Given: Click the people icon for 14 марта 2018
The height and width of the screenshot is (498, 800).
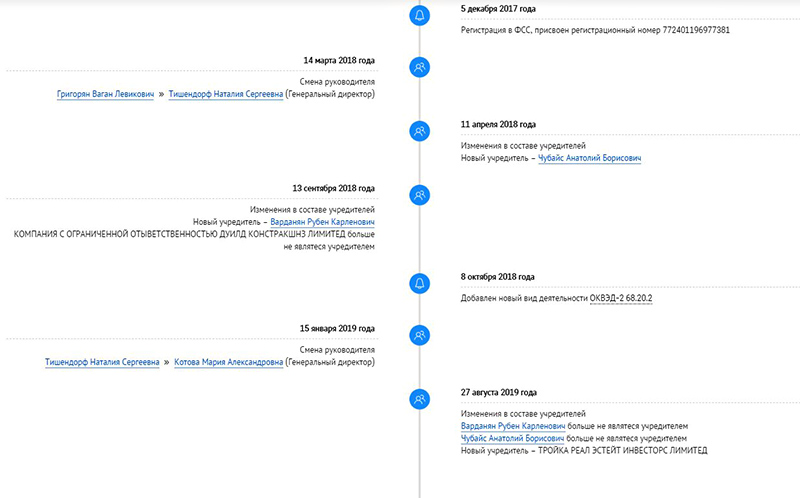Looking at the screenshot, I should 420,67.
